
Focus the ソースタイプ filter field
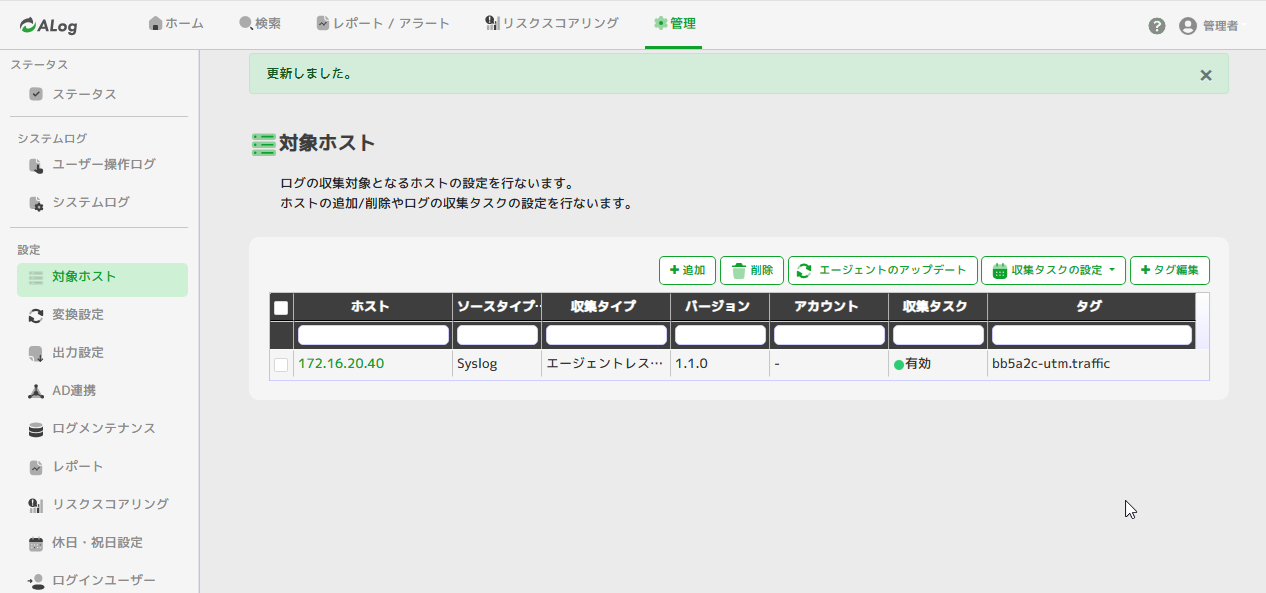(x=497, y=335)
